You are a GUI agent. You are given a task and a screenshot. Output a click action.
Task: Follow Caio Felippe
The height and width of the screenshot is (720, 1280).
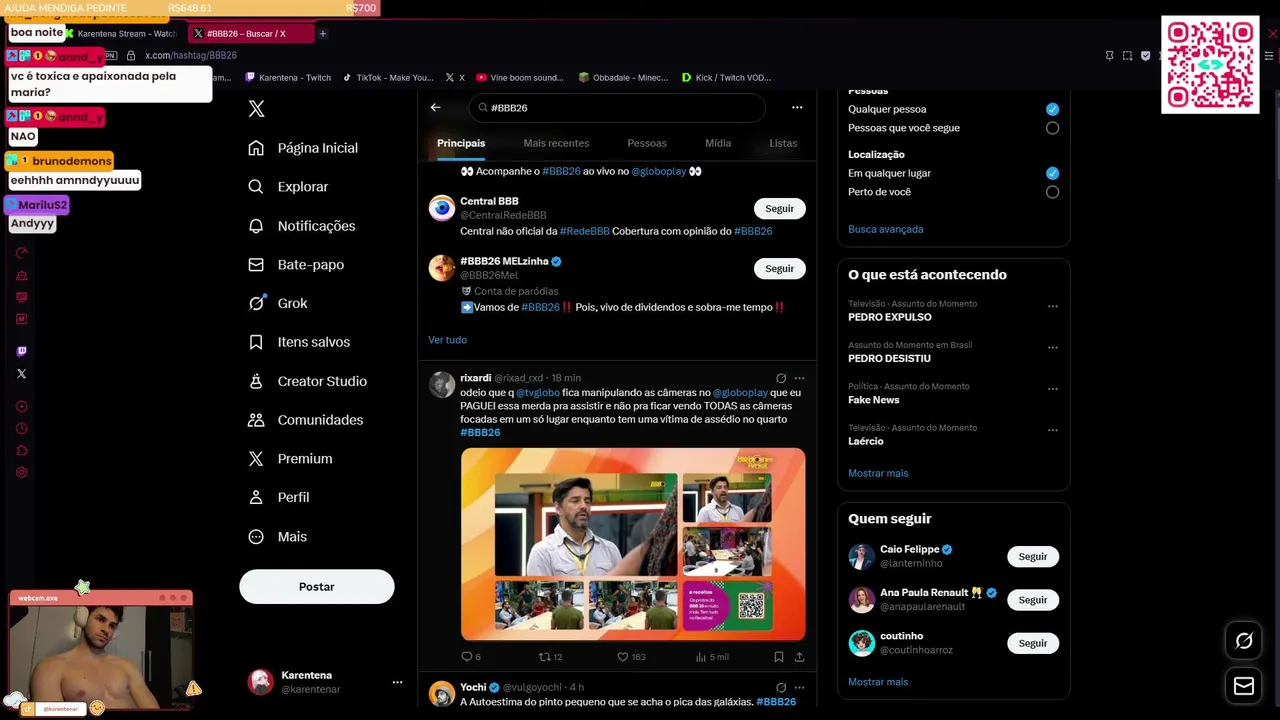(x=1033, y=557)
